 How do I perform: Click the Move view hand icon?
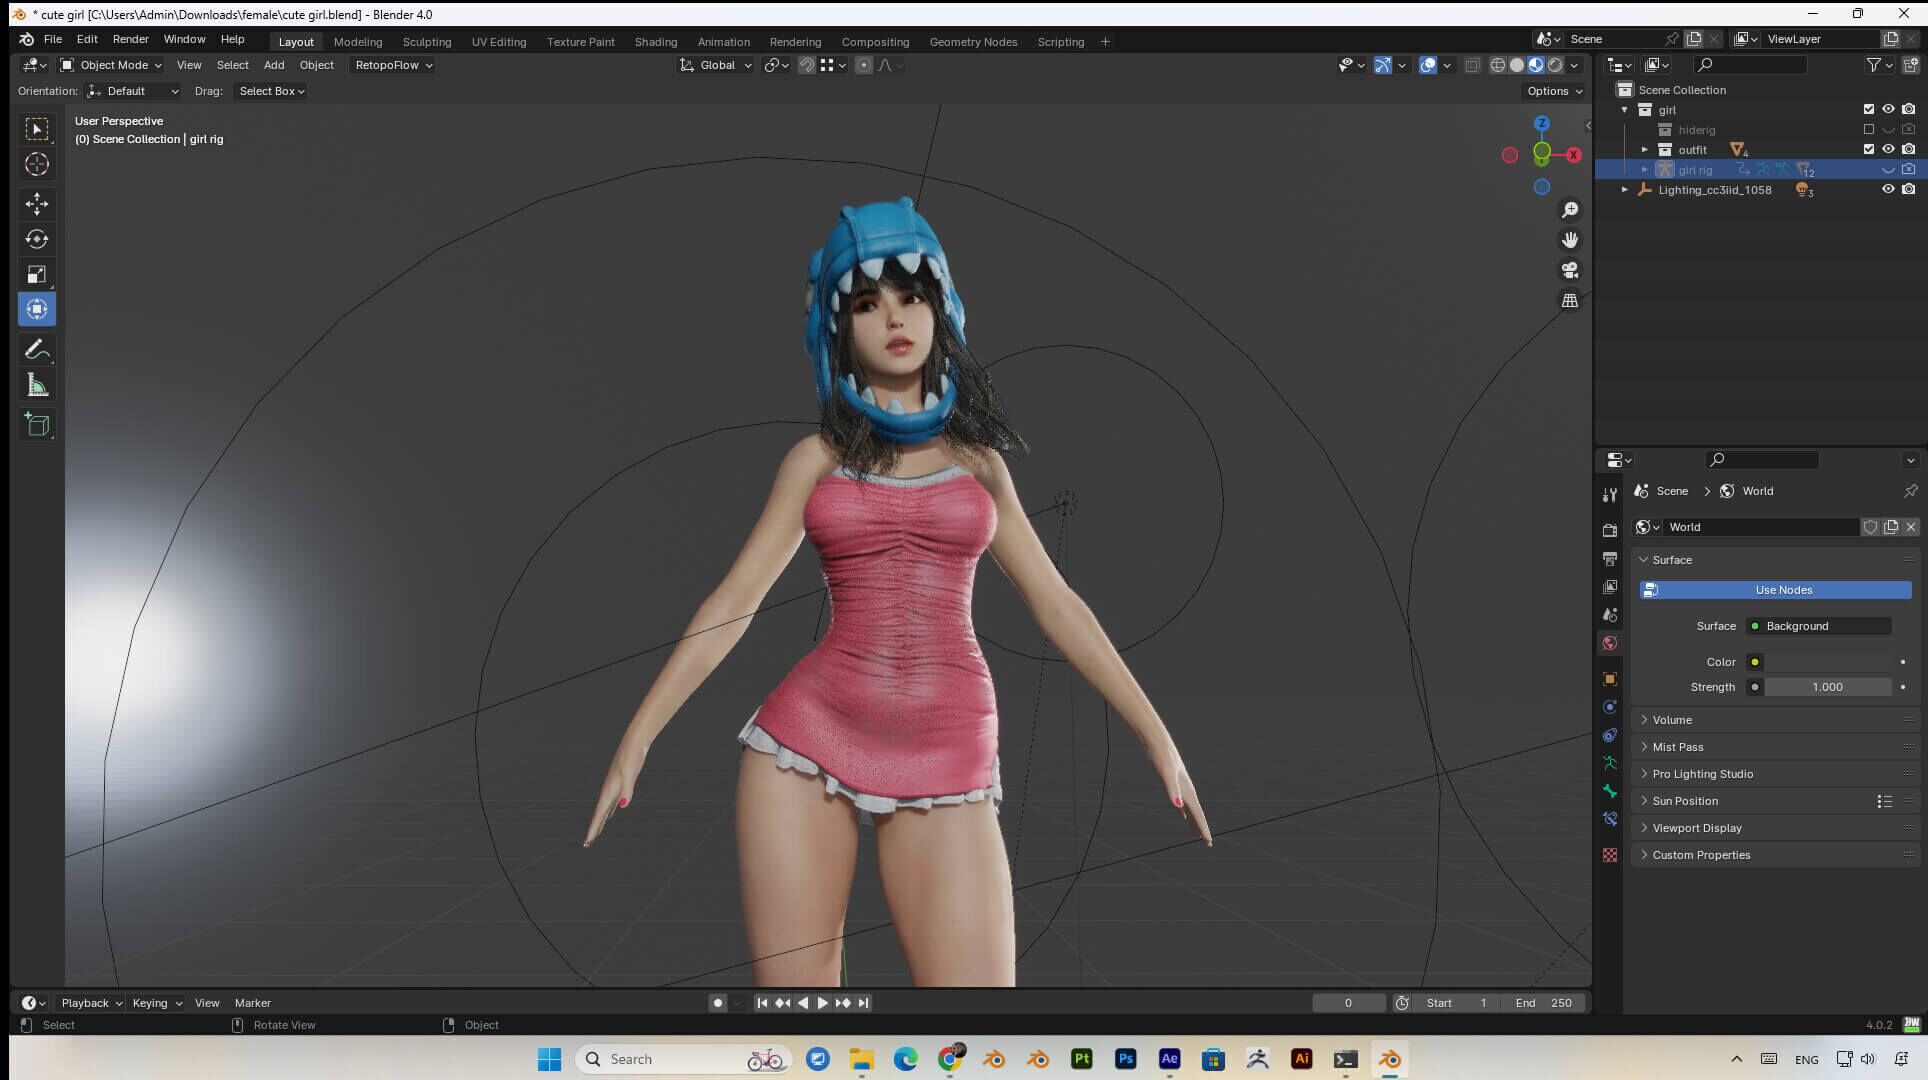coord(1570,240)
